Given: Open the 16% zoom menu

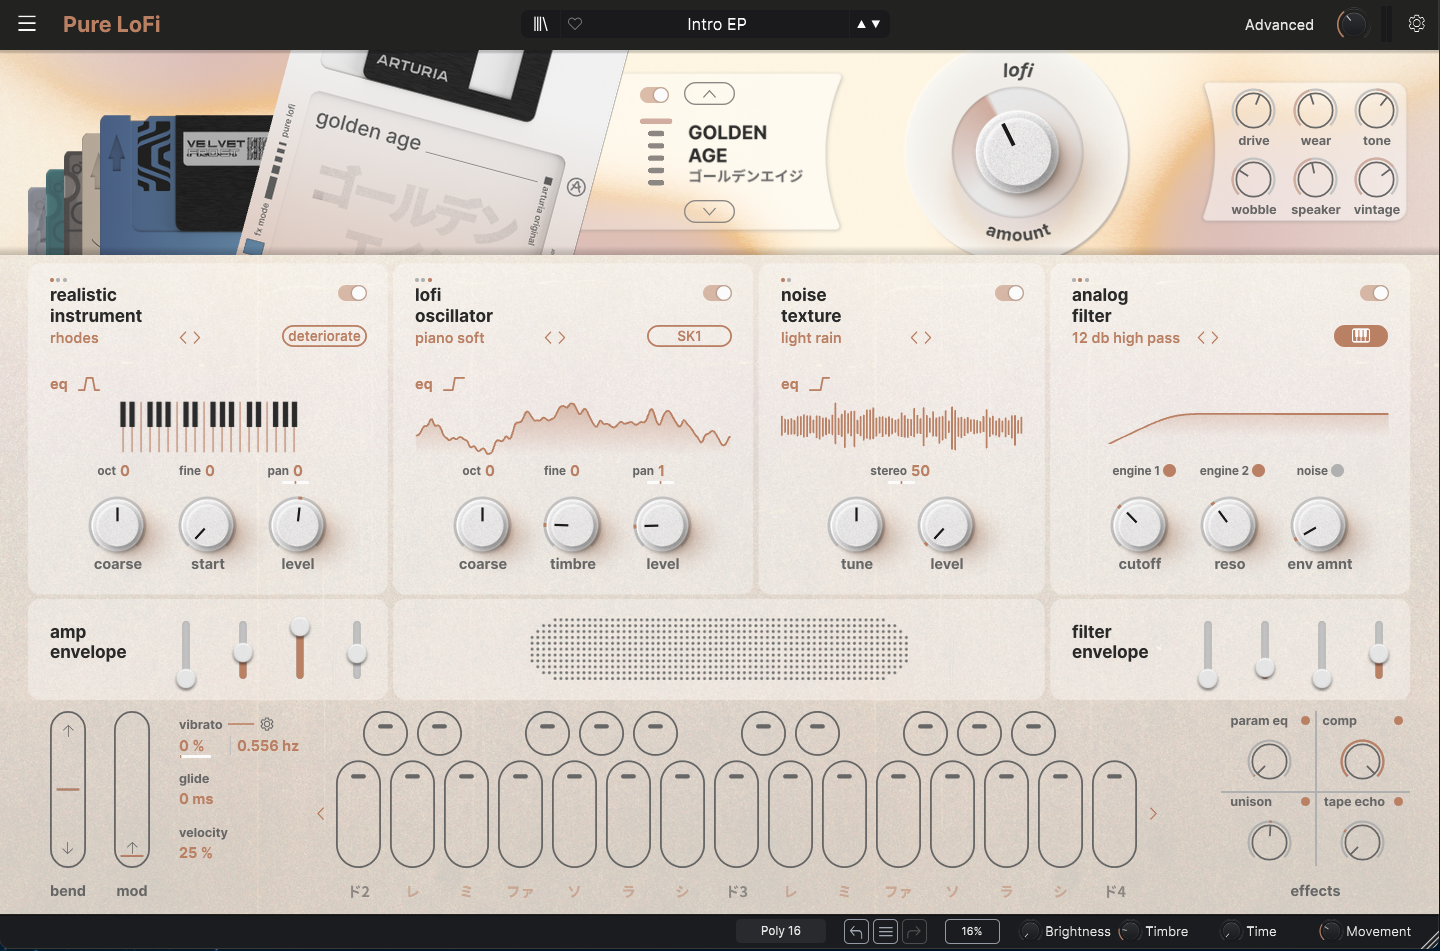Looking at the screenshot, I should tap(972, 931).
